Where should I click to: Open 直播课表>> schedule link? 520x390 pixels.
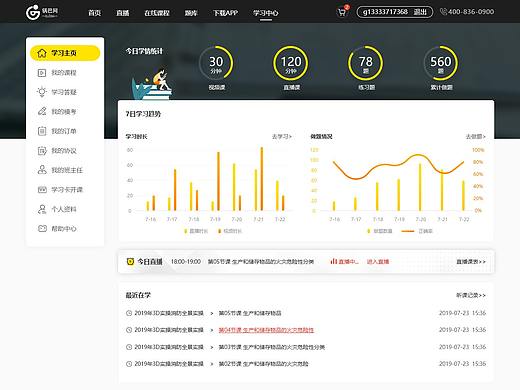pyautogui.click(x=471, y=262)
